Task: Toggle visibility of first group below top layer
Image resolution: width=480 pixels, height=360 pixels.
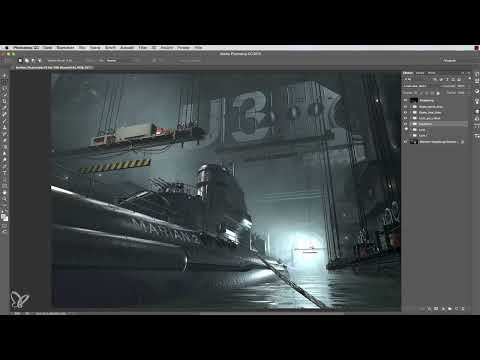Action: [x=406, y=107]
